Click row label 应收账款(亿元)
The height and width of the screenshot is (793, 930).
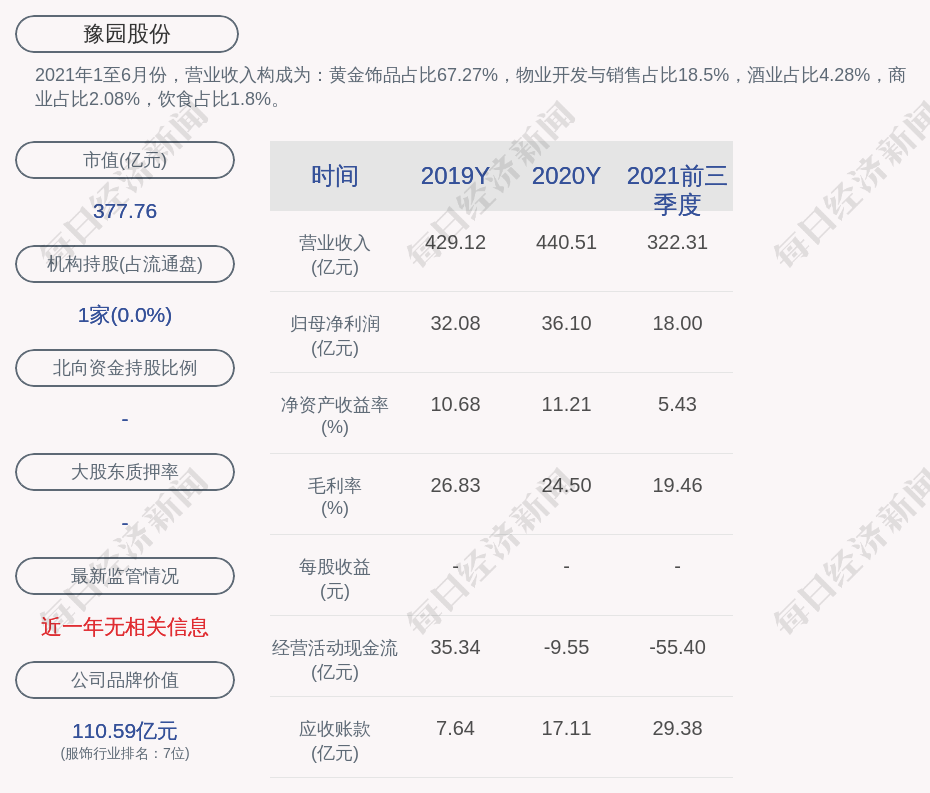(335, 741)
